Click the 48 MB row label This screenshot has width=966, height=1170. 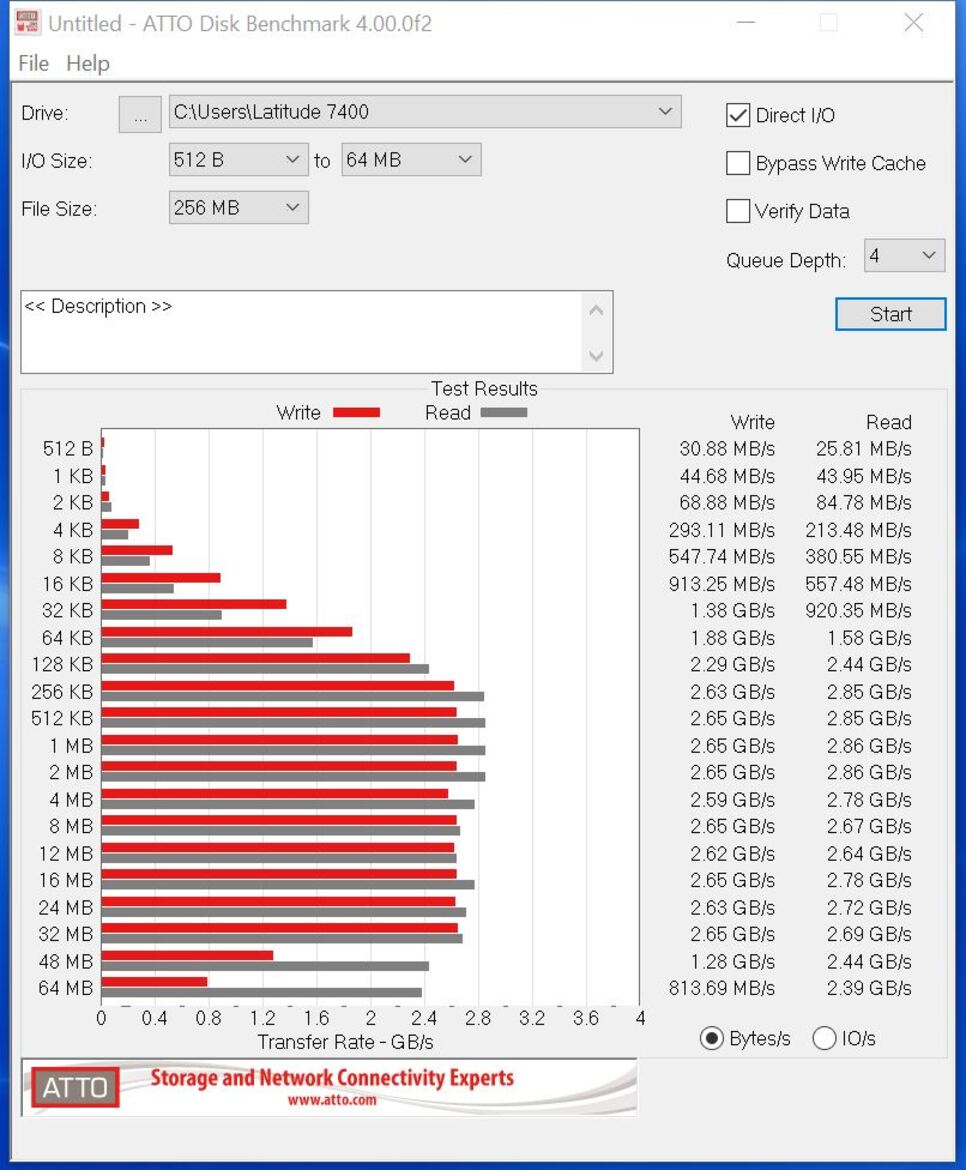pyautogui.click(x=66, y=961)
